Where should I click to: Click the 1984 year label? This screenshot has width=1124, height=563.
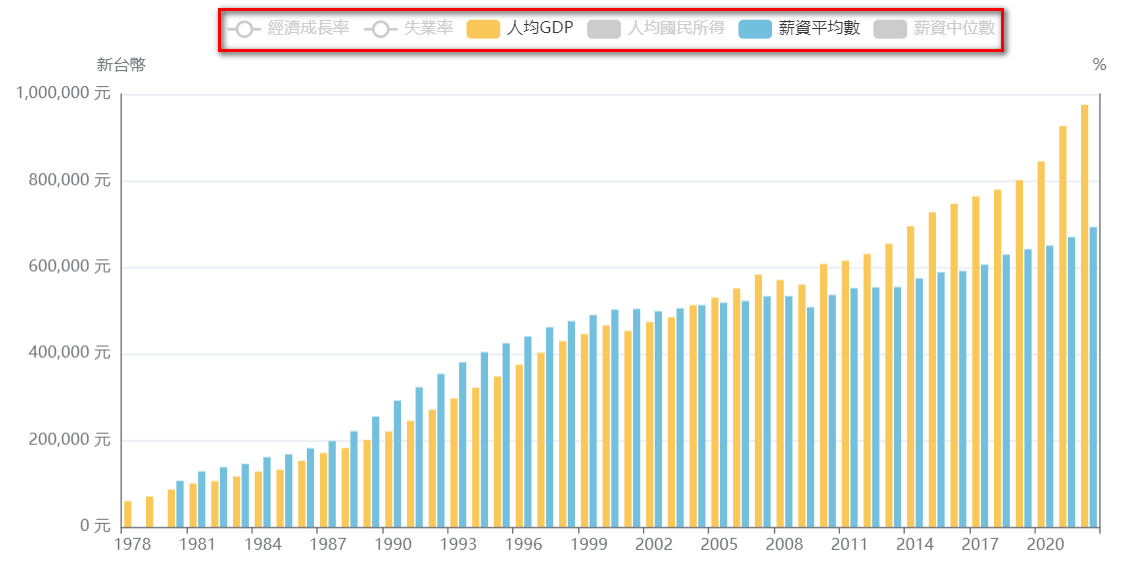tap(262, 545)
